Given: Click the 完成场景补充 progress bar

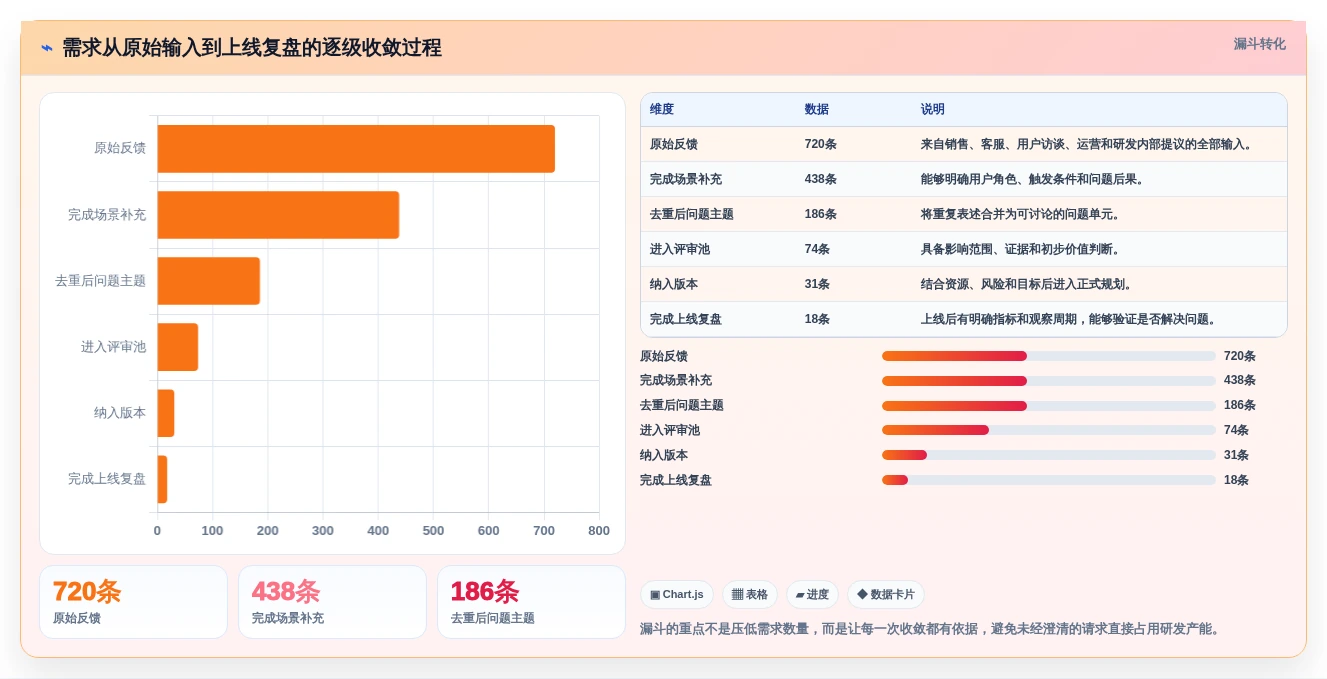Looking at the screenshot, I should coord(1049,381).
